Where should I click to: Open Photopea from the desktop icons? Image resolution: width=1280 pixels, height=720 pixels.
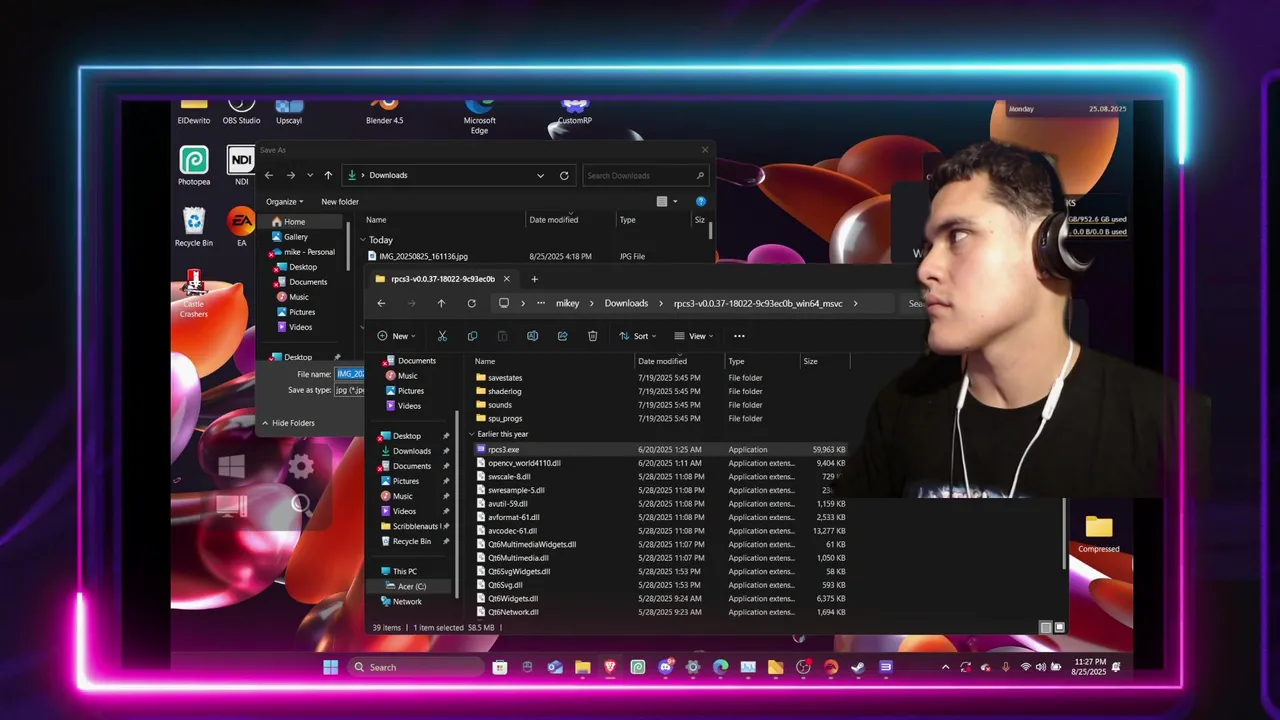click(x=194, y=165)
